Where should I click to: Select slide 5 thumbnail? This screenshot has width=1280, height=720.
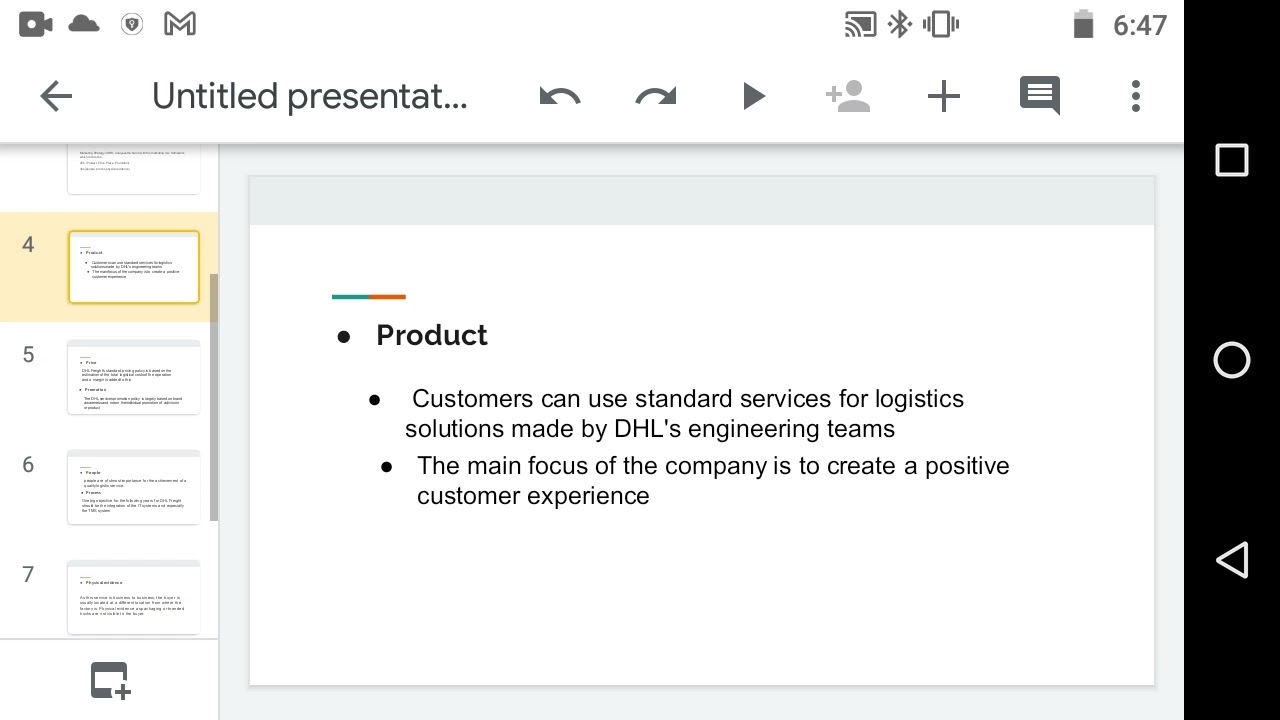[134, 377]
